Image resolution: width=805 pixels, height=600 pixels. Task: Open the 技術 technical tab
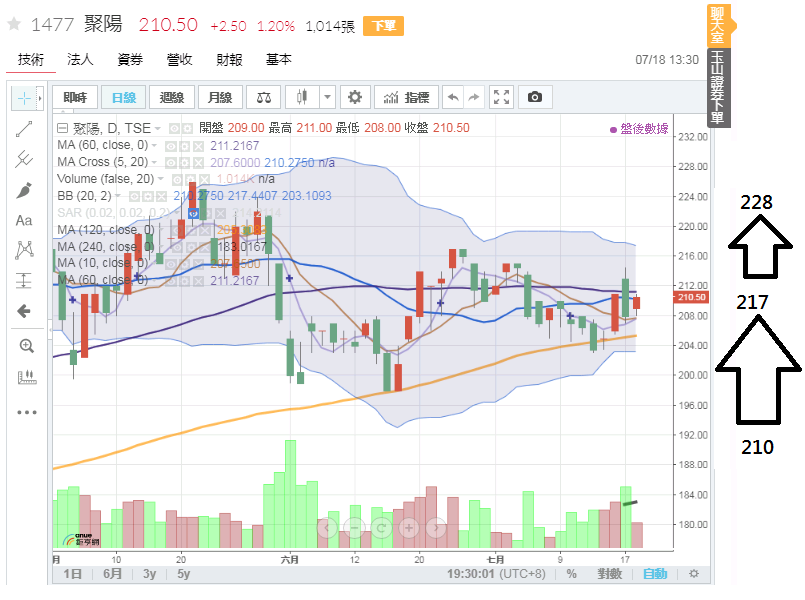[x=31, y=60]
